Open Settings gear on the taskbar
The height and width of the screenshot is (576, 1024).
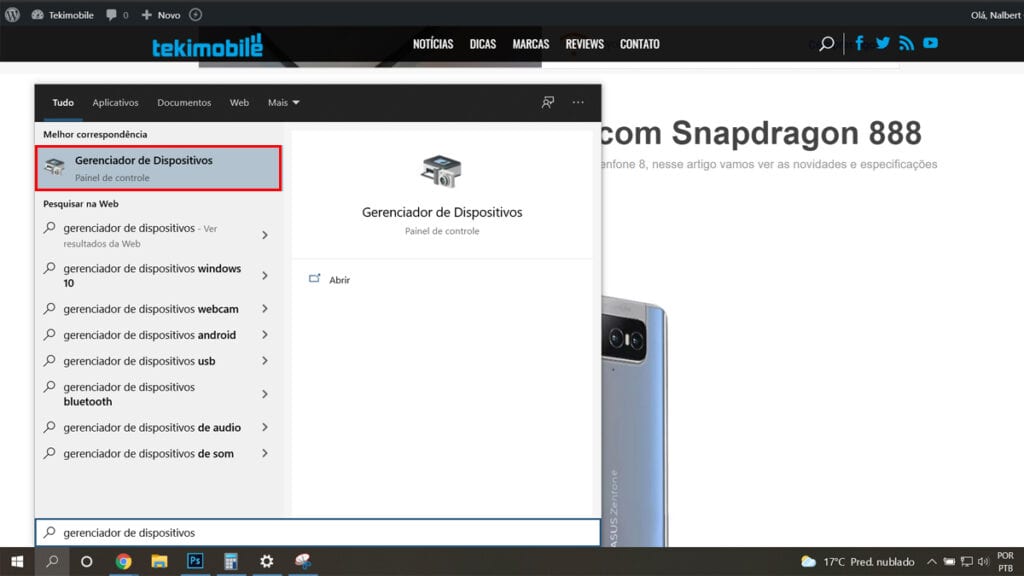[266, 562]
